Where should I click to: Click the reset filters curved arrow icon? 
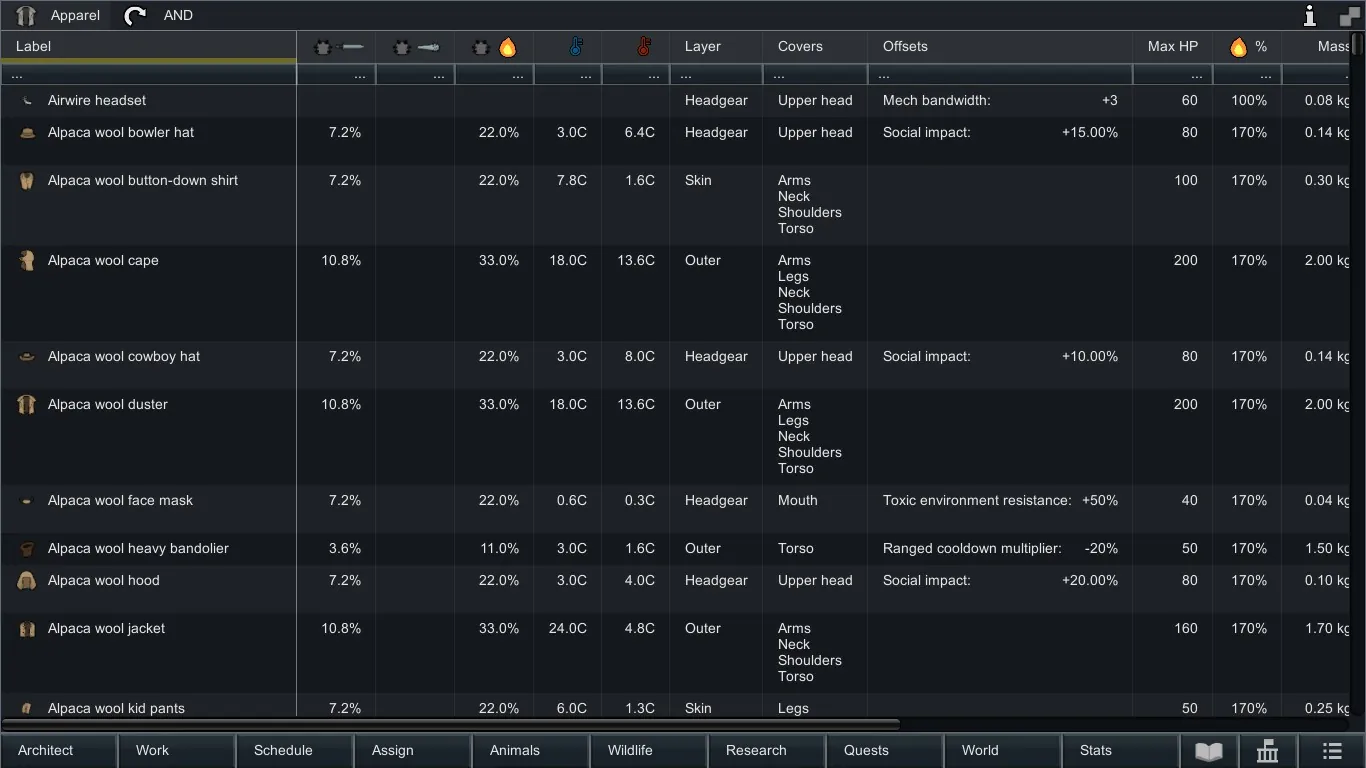tap(135, 15)
